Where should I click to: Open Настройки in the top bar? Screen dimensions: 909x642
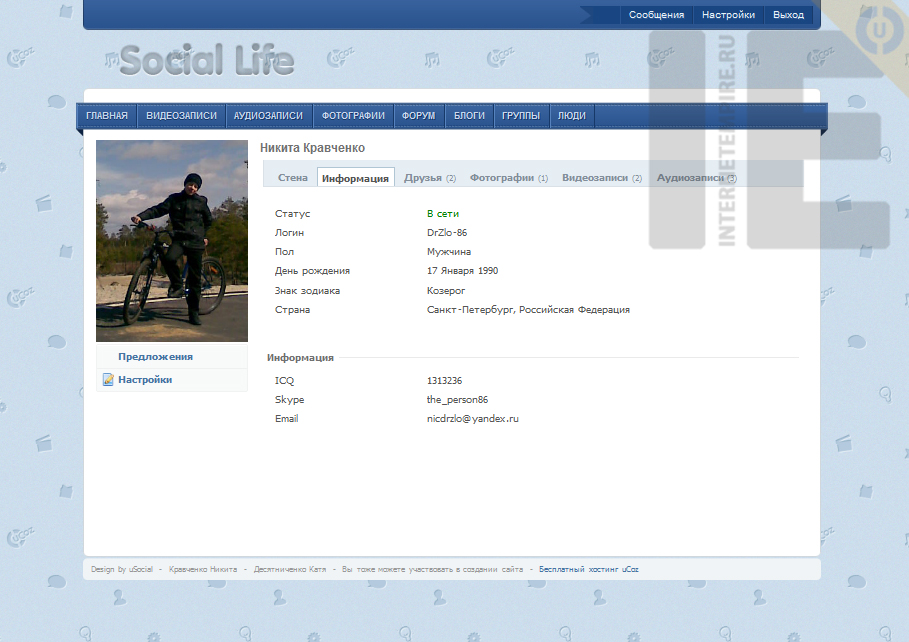click(x=728, y=15)
